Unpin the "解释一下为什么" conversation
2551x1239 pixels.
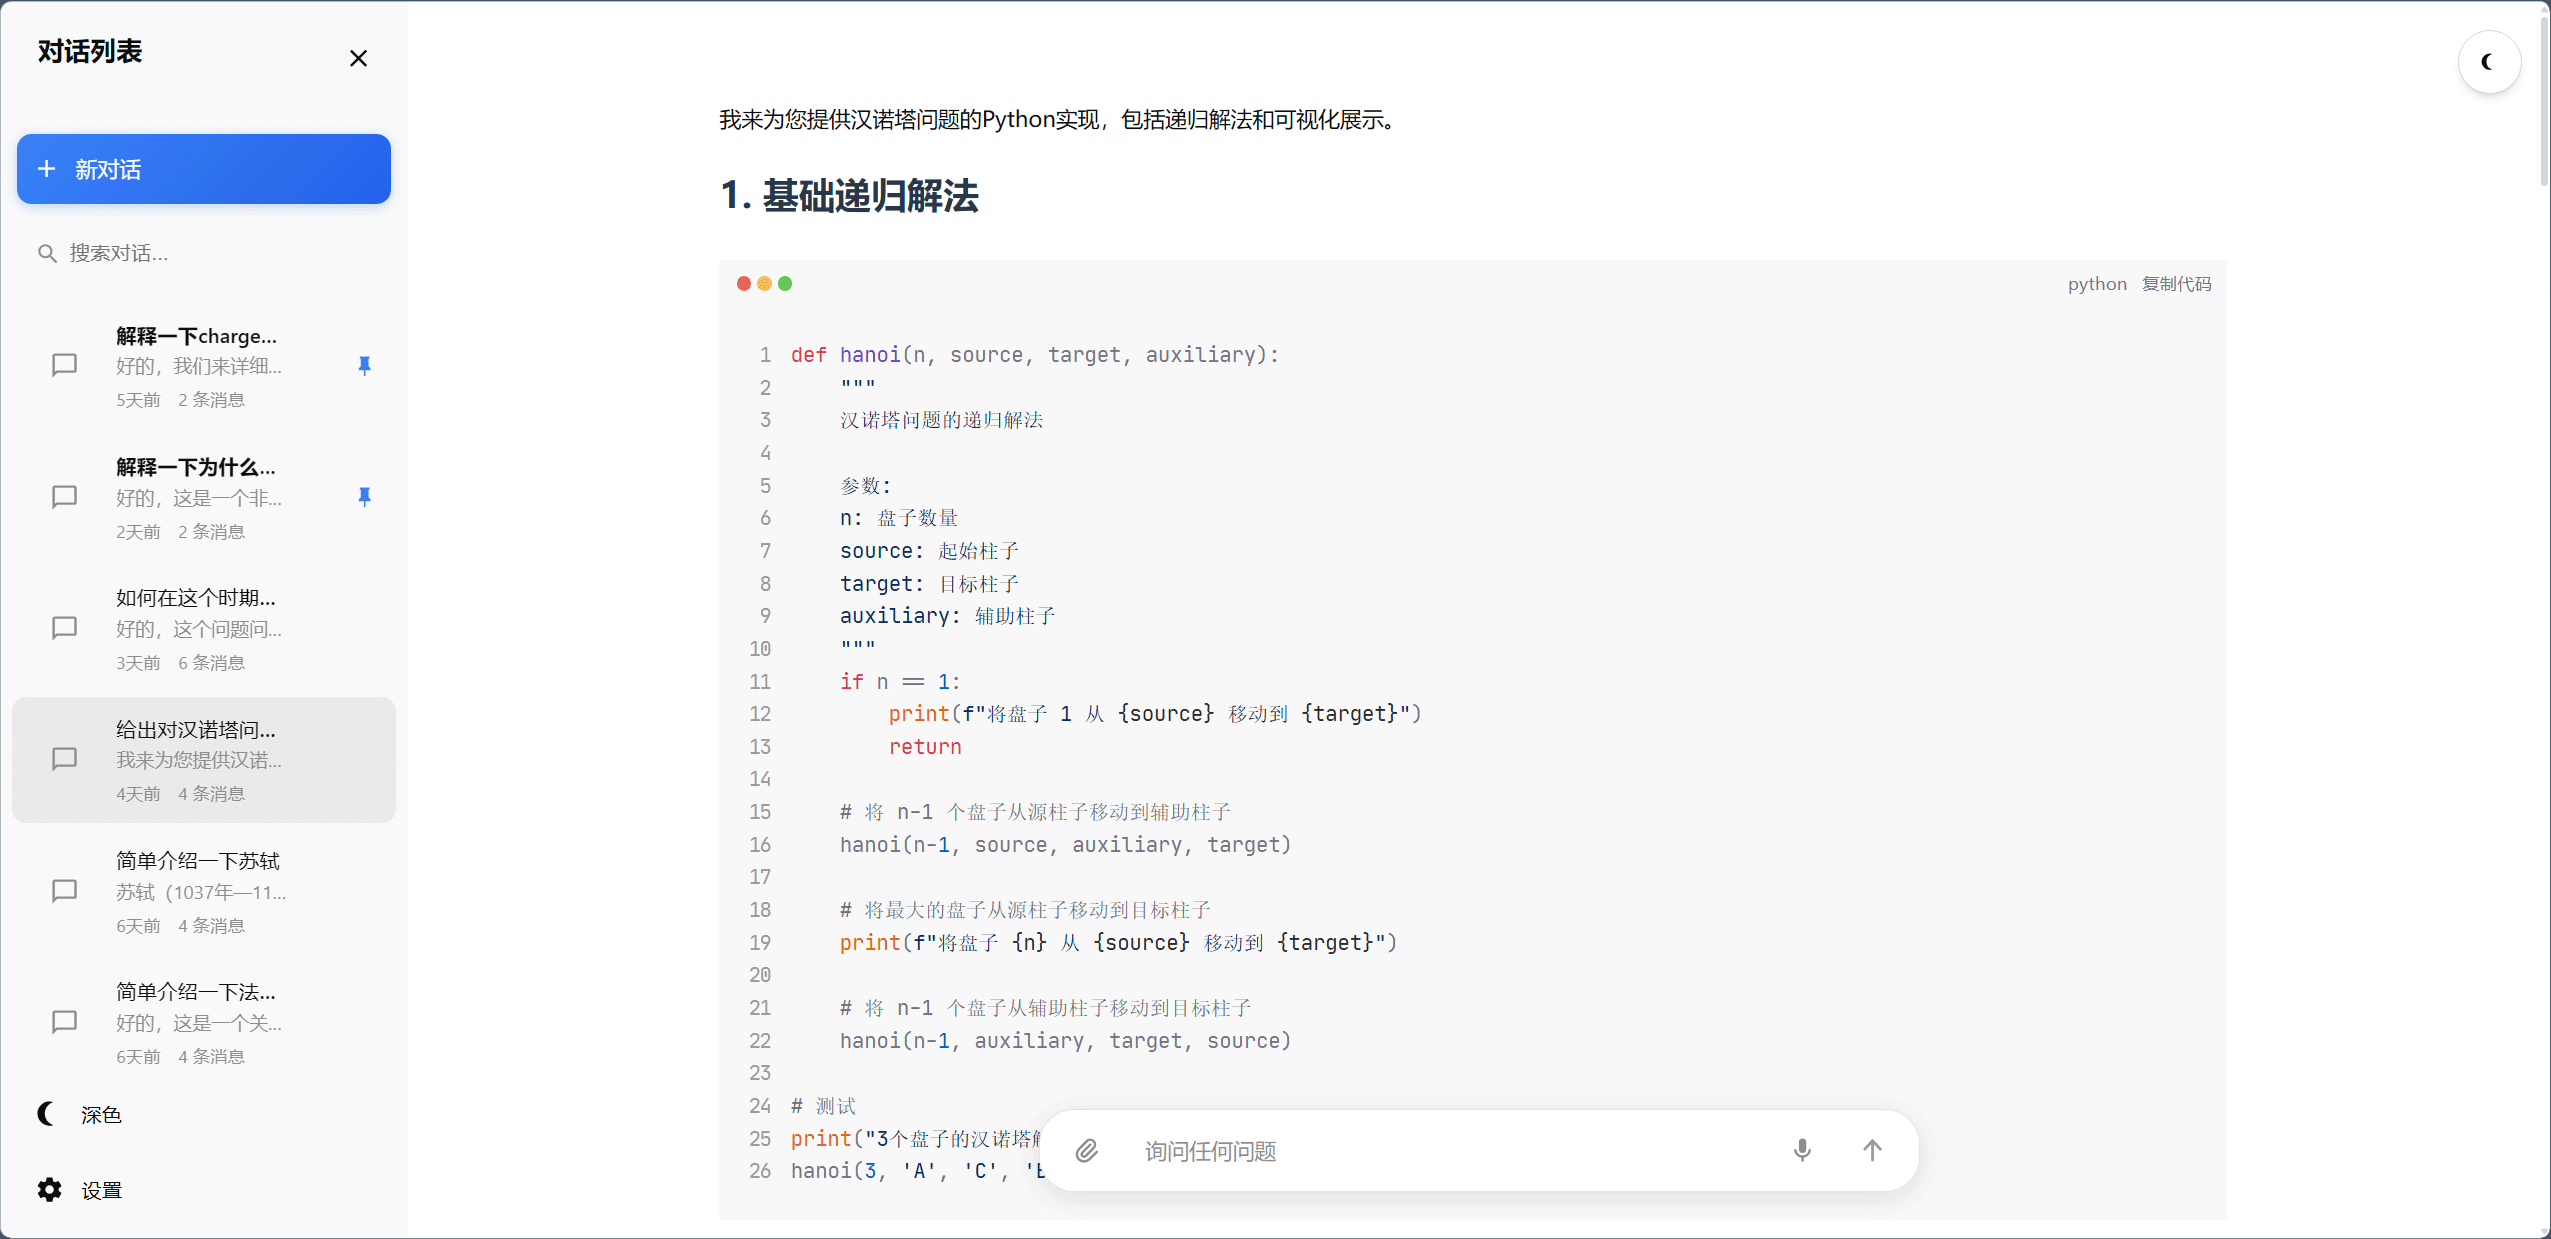pos(364,497)
